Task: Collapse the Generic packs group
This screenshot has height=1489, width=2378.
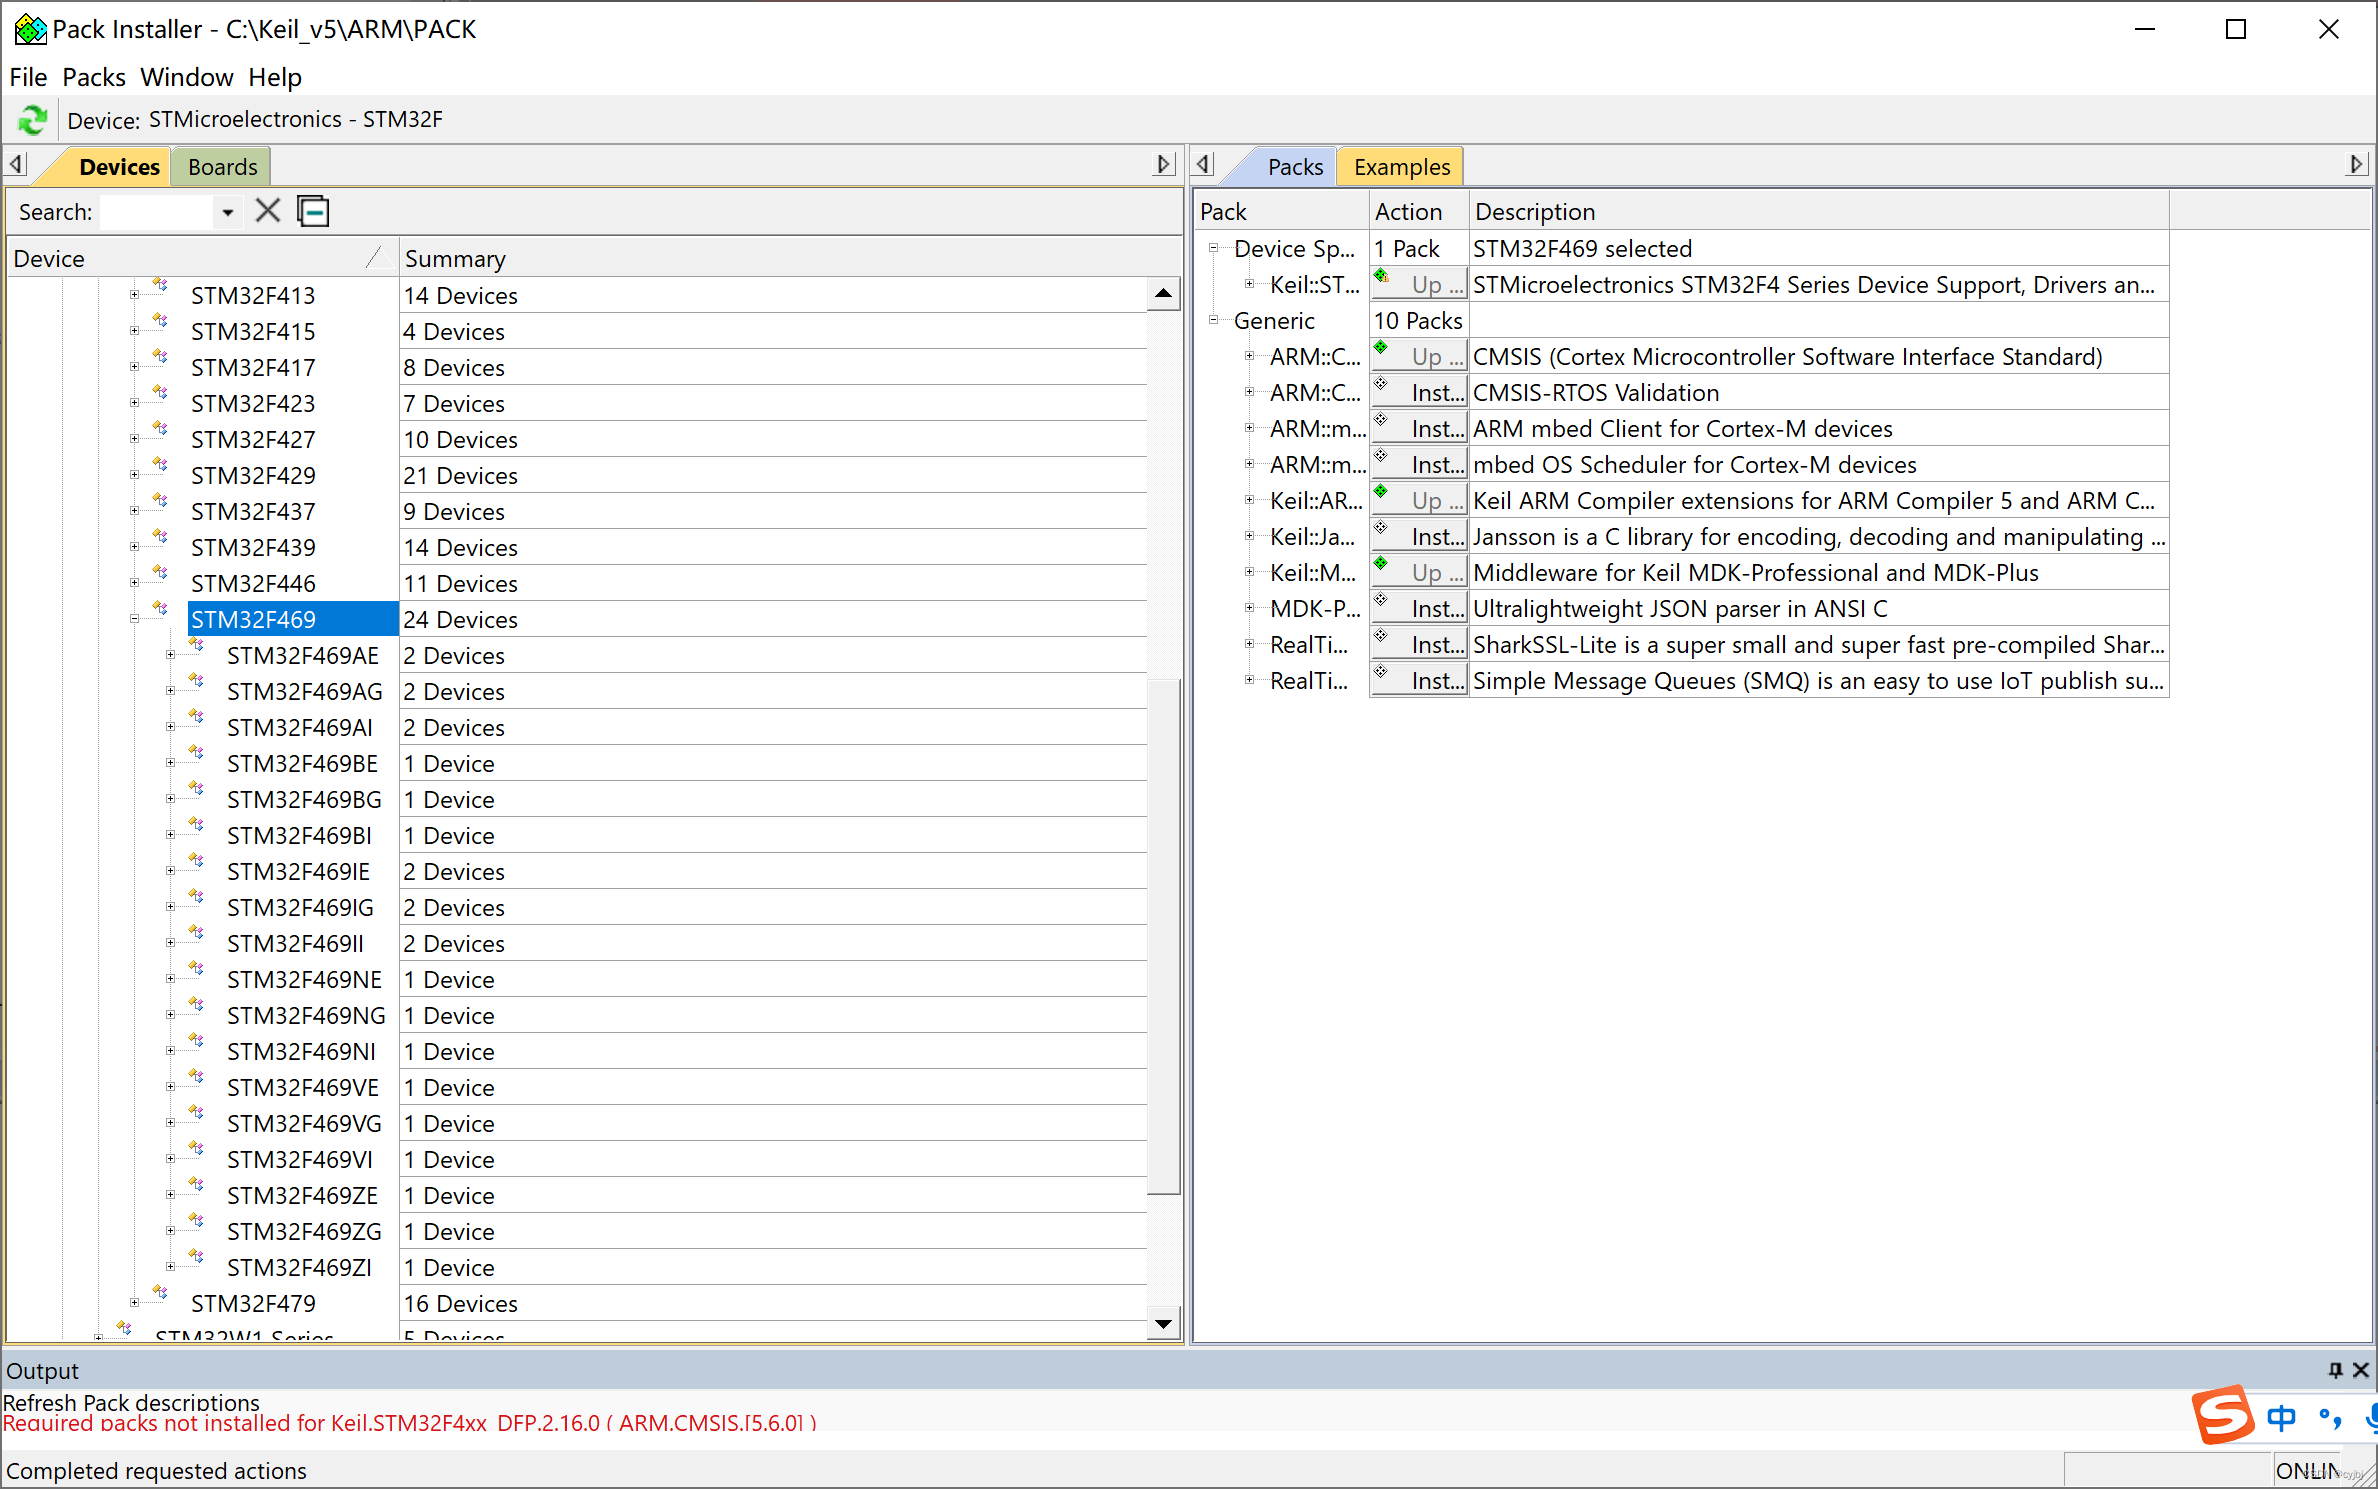Action: tap(1213, 320)
